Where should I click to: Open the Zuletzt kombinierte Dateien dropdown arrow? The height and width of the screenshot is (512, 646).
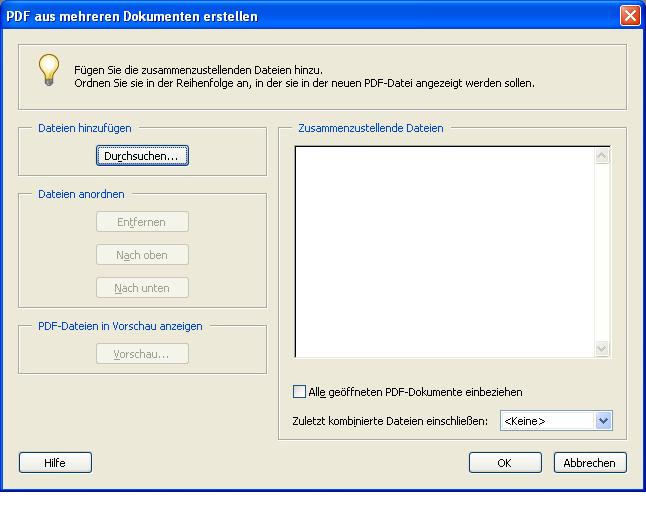pyautogui.click(x=604, y=421)
